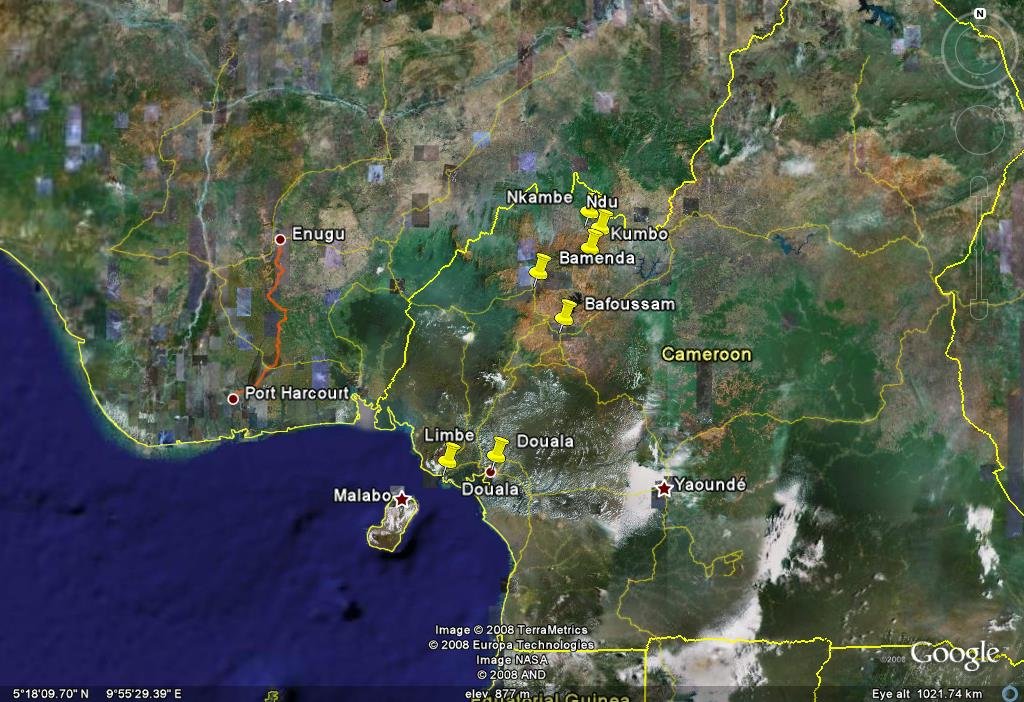Open the Limbe pushpin placemark

450,455
